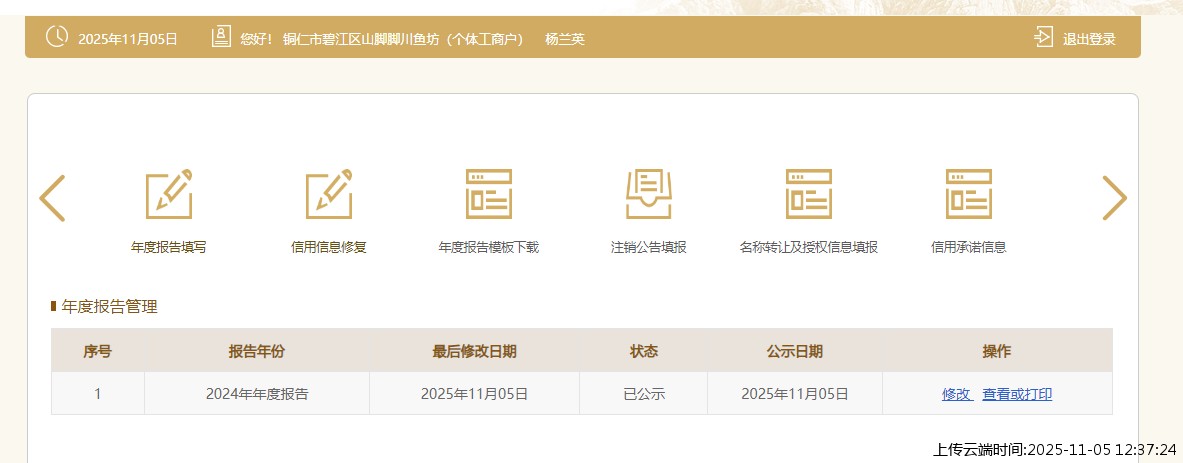The width and height of the screenshot is (1183, 463).
Task: Click the 年度报告管理 section heading
Action: tap(109, 307)
